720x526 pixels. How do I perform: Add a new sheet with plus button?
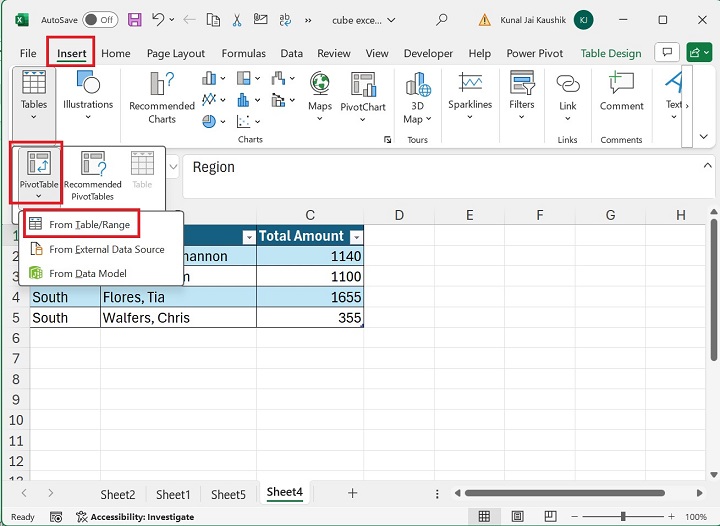click(352, 493)
